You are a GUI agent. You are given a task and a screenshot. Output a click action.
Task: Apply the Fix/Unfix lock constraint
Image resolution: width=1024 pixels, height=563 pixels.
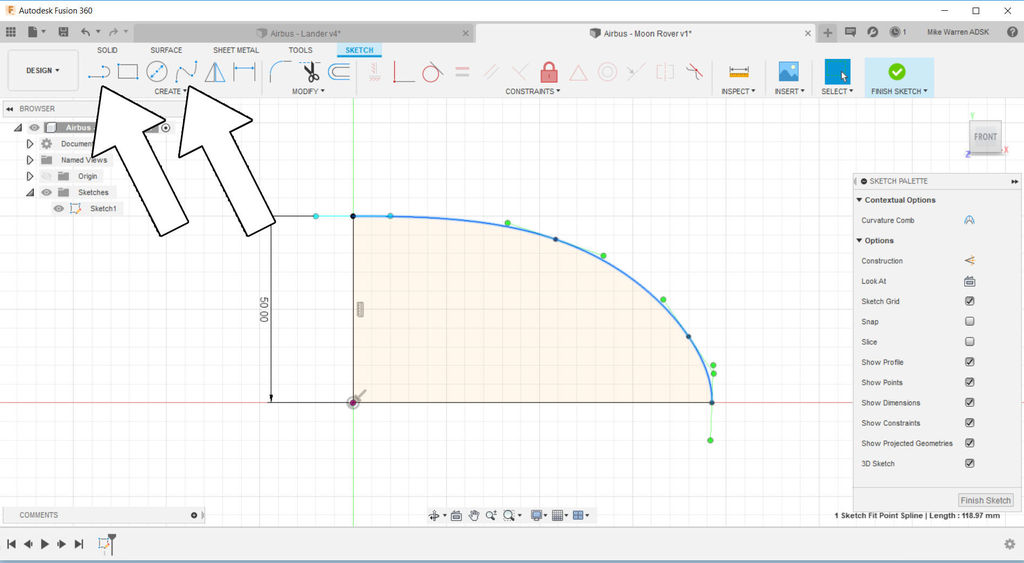click(549, 72)
